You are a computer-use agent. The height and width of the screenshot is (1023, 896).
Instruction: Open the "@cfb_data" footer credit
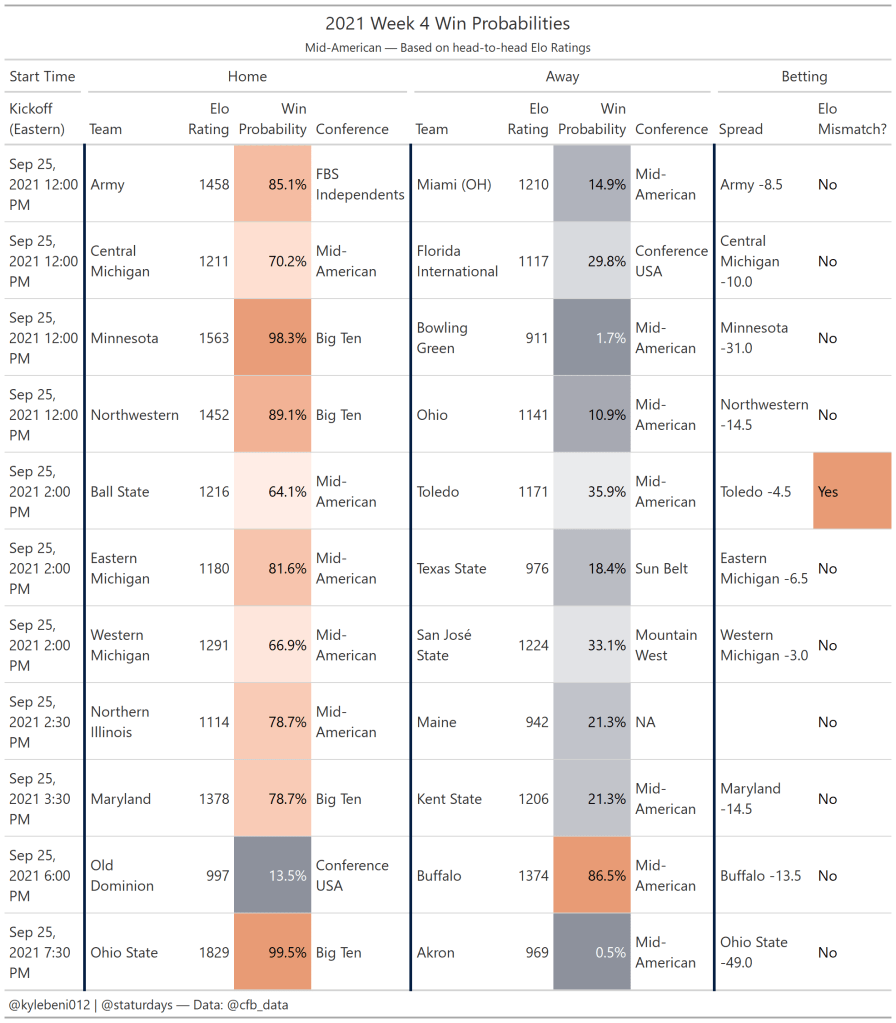click(256, 1005)
